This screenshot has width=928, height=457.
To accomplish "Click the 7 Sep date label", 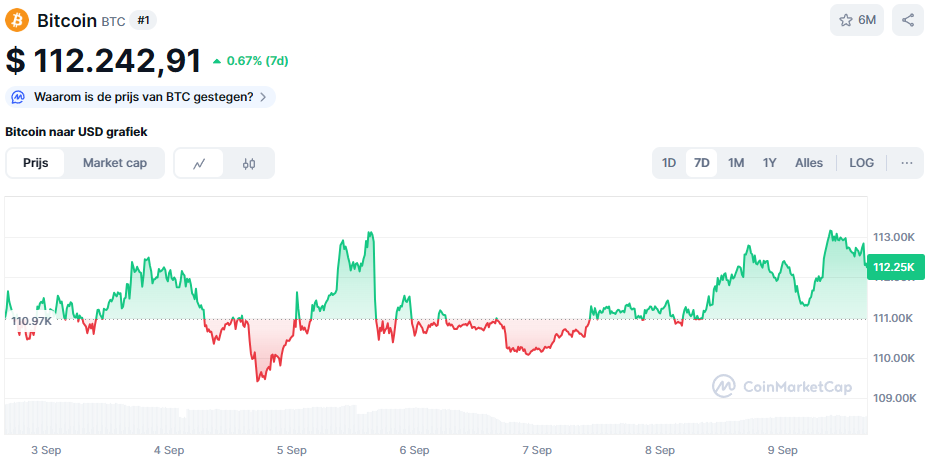I will point(537,450).
